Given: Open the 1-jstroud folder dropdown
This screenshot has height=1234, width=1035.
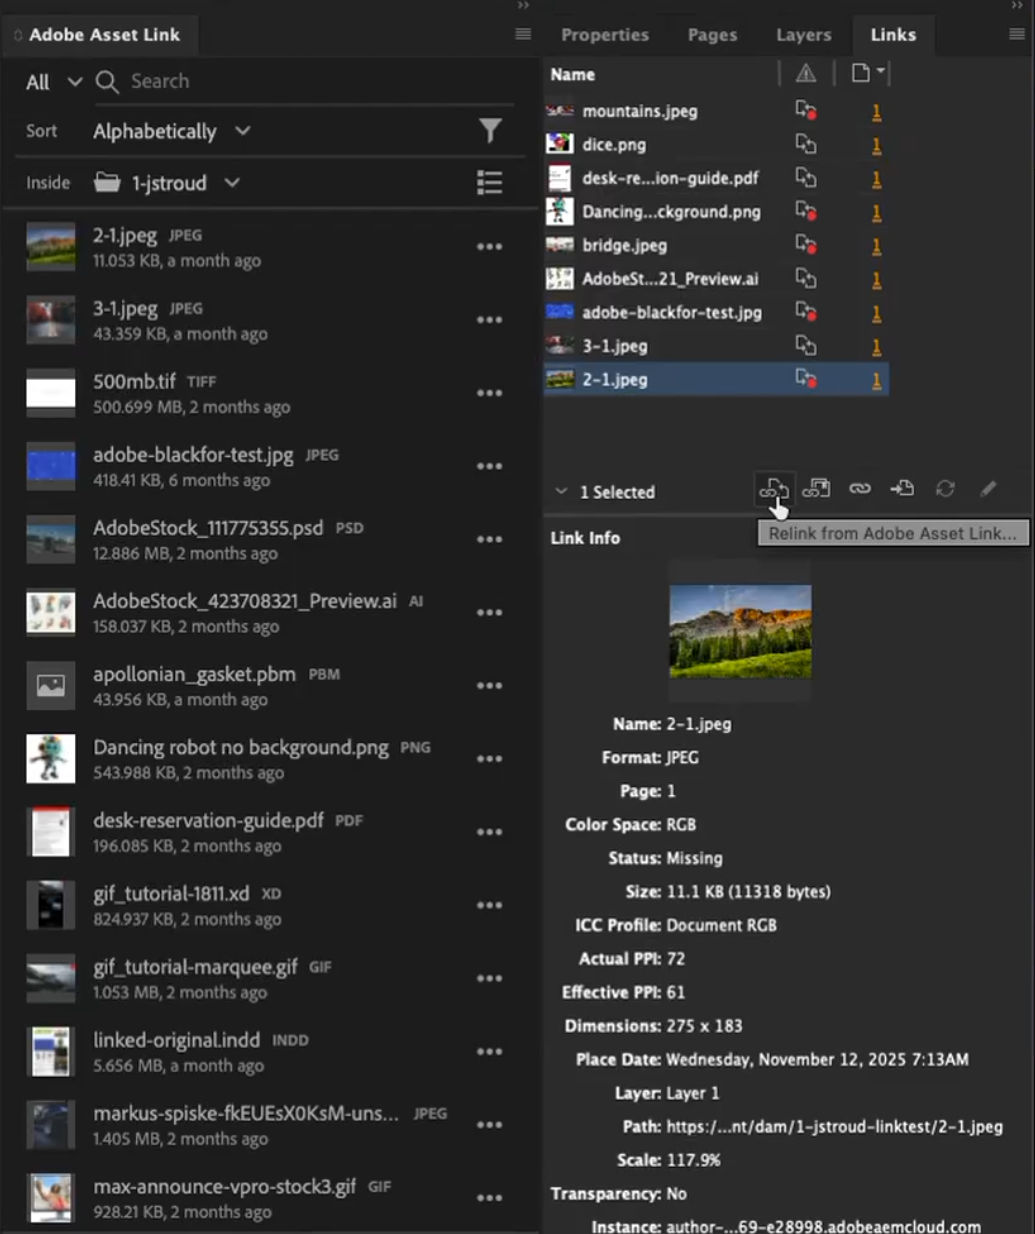Looking at the screenshot, I should click(x=167, y=183).
